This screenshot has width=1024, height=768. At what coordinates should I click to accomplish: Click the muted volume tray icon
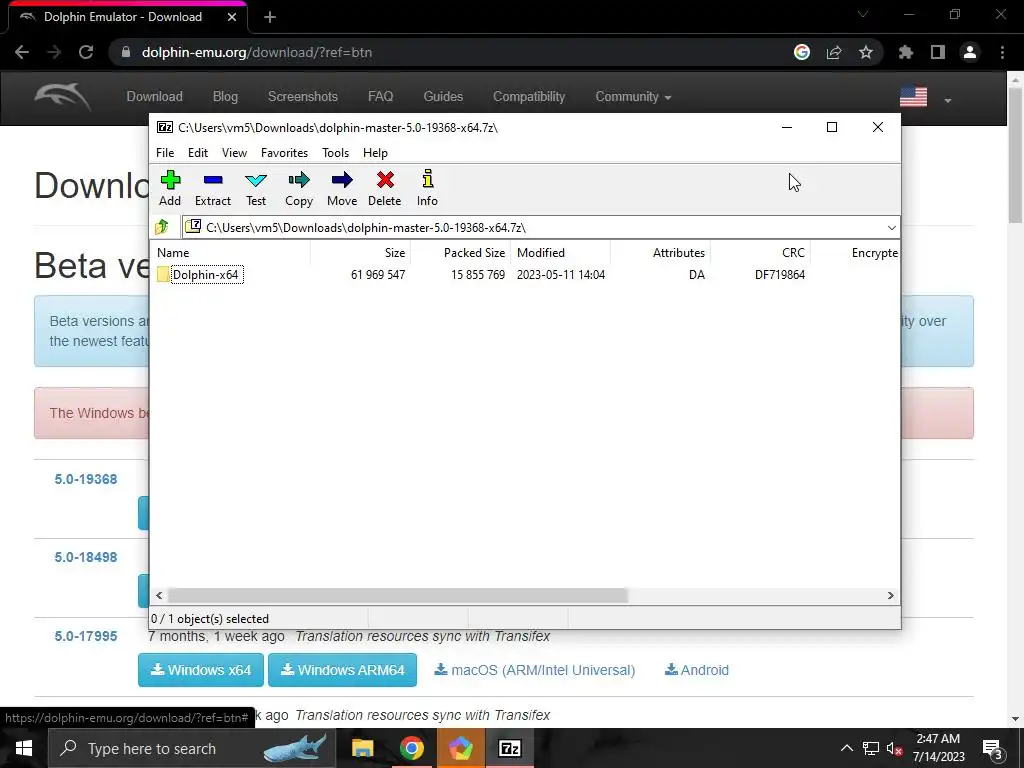(x=895, y=749)
